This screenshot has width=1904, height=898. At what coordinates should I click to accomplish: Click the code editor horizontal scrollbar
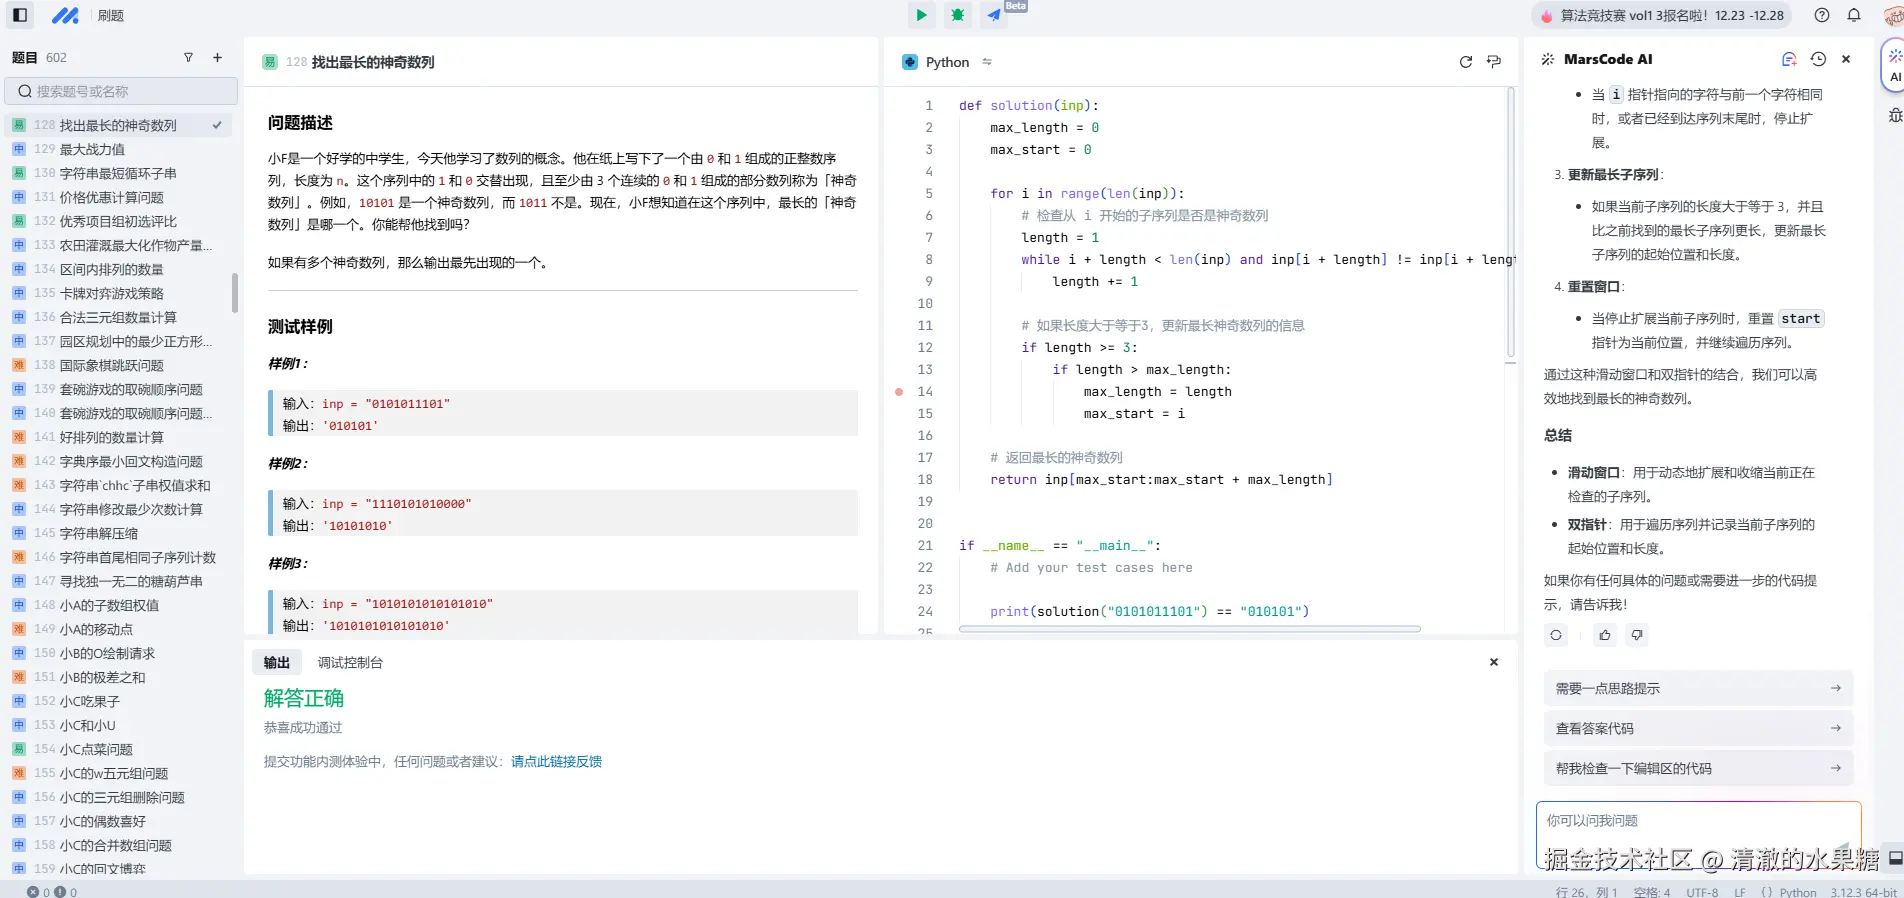coord(1189,629)
